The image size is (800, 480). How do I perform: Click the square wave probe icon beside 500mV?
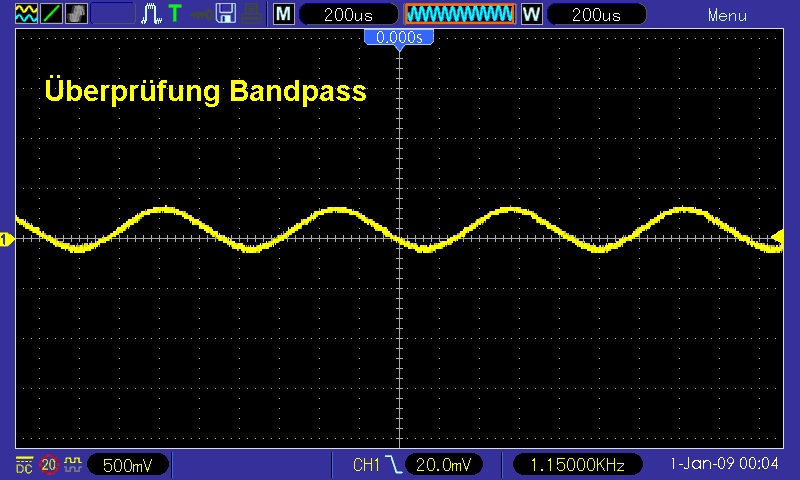73,464
